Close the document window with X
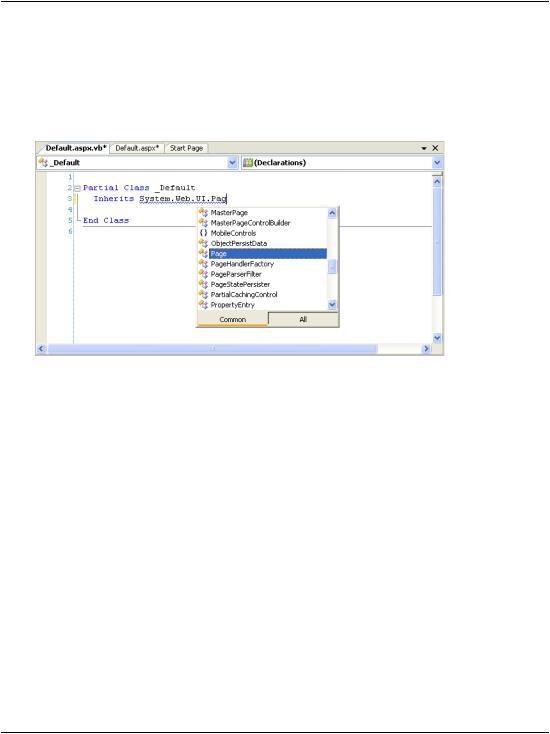Viewport: 550px width, 734px height. point(435,148)
